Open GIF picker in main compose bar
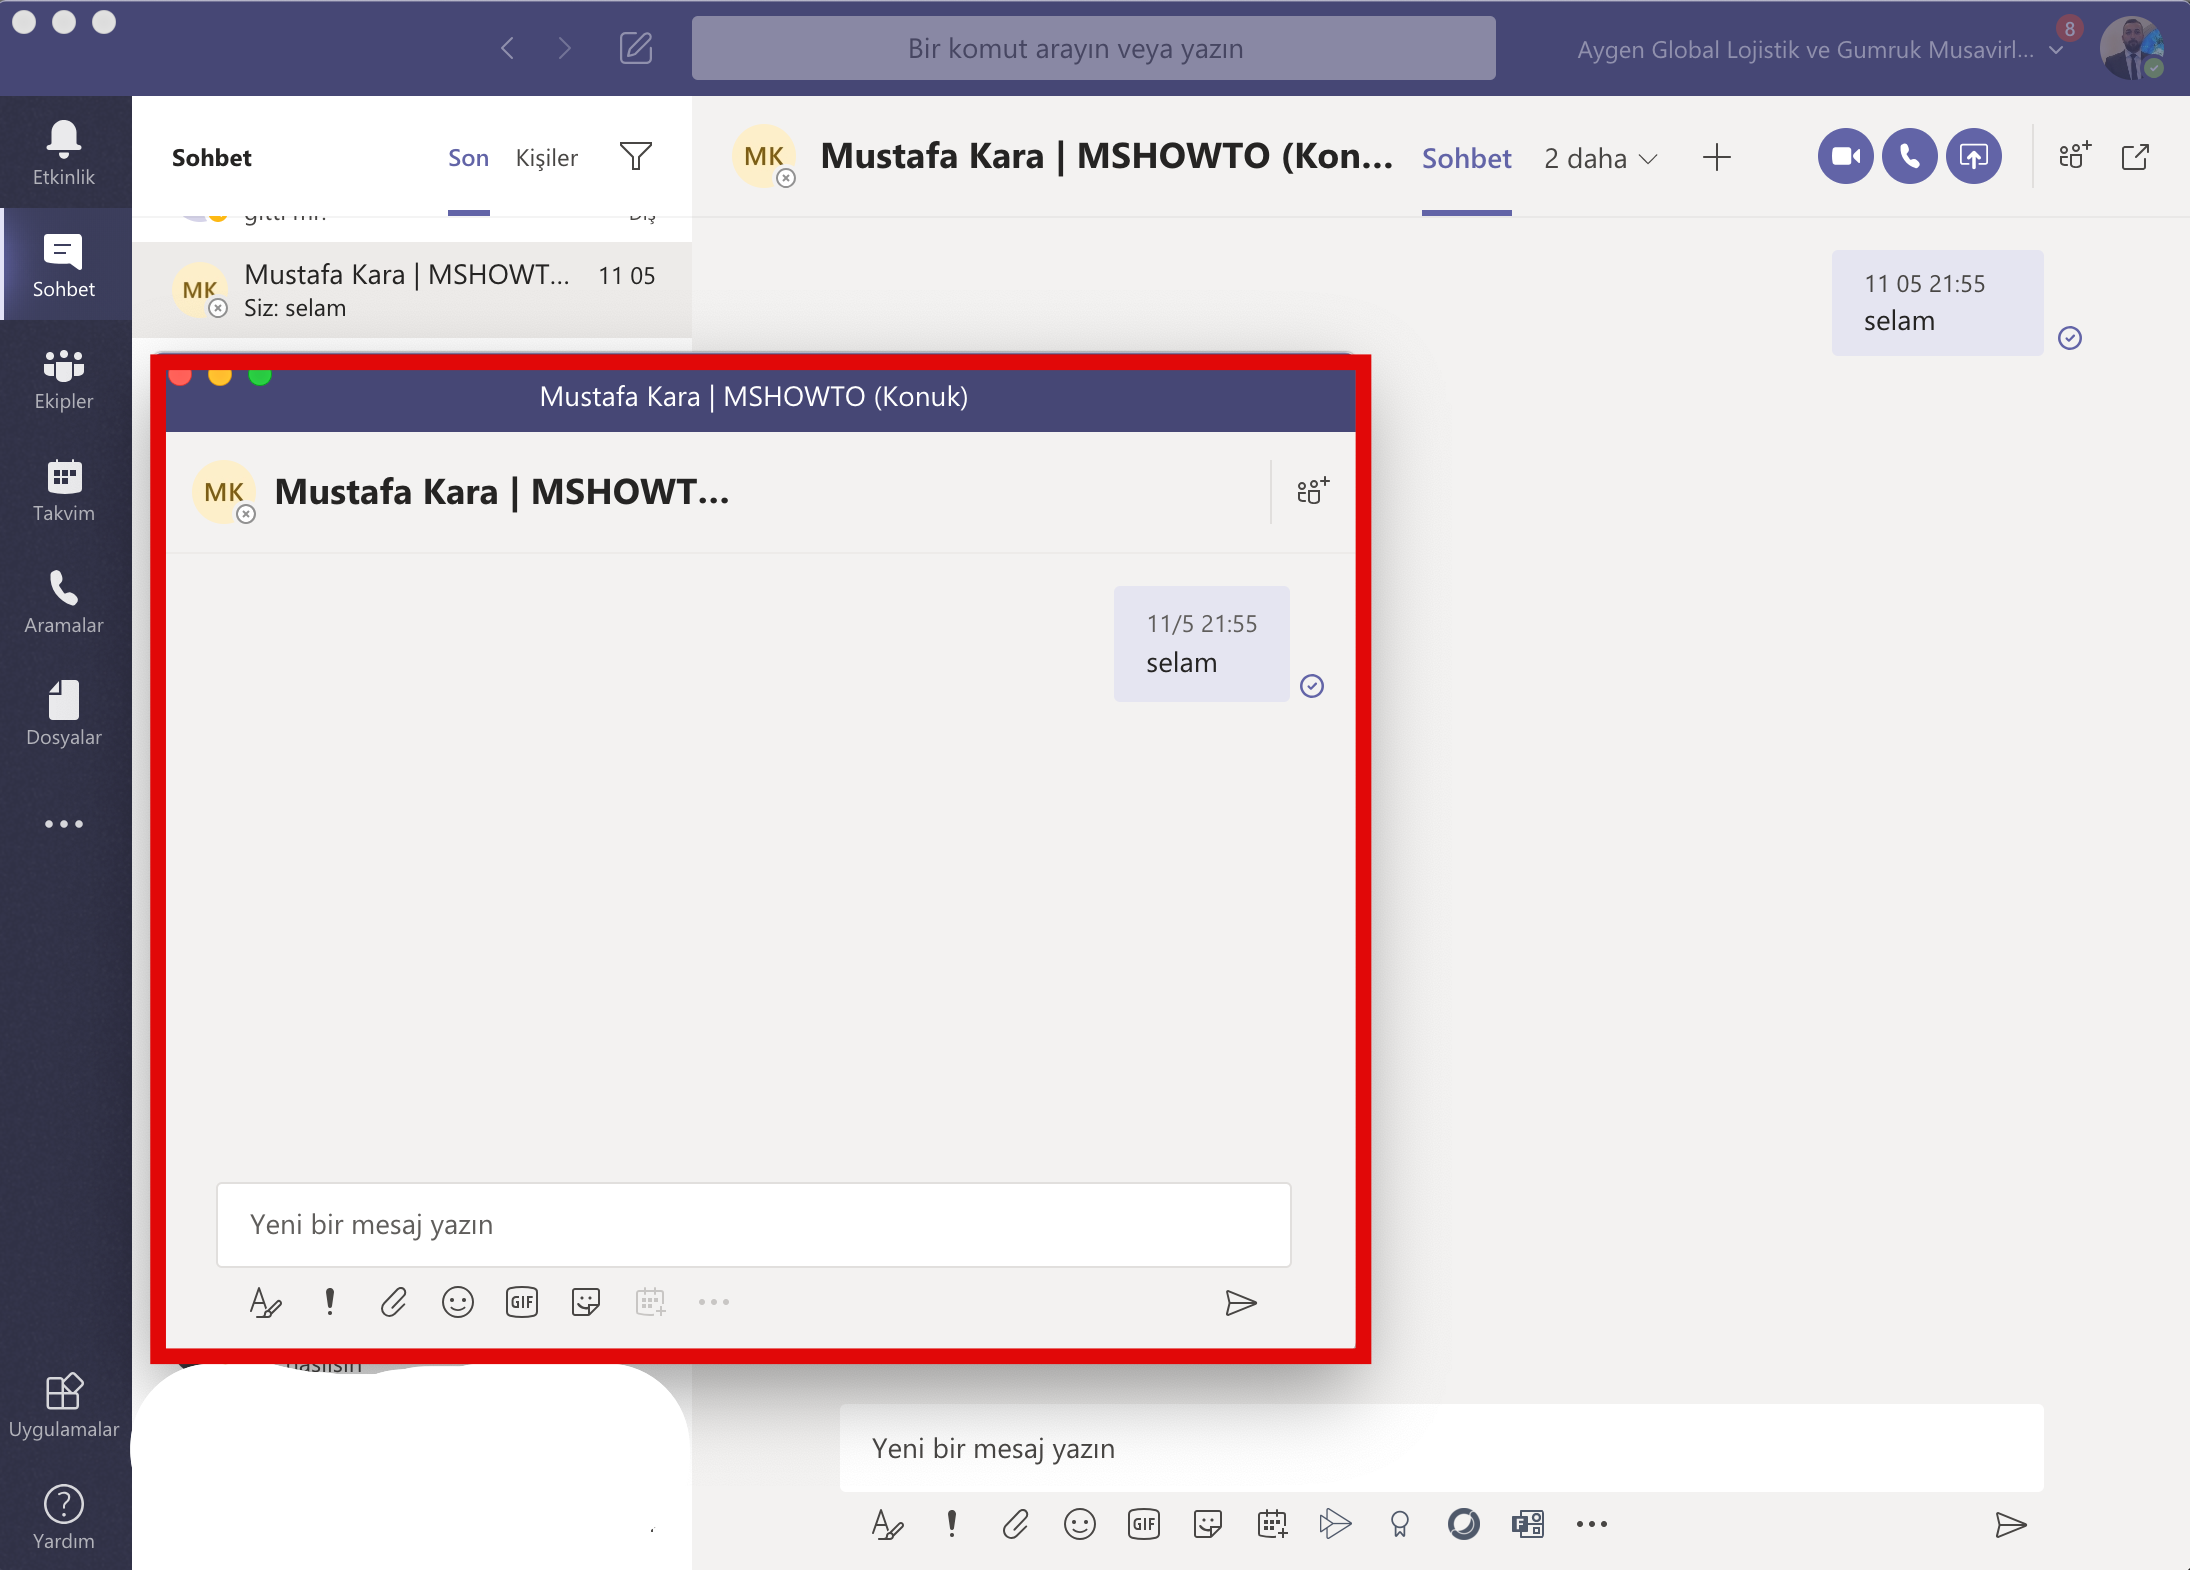Screen dimensions: 2190x1570 tap(1144, 1524)
